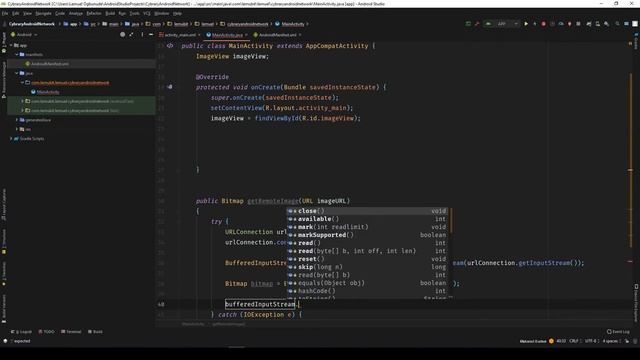
Task: Click the red Debug app icon
Action: pyautogui.click(x=543, y=24)
